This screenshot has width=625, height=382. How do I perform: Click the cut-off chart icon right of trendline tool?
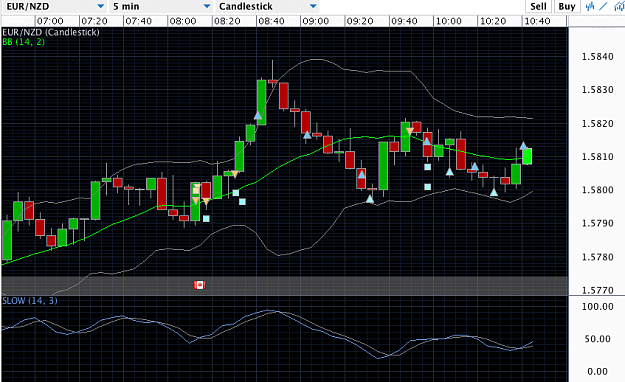(x=619, y=6)
